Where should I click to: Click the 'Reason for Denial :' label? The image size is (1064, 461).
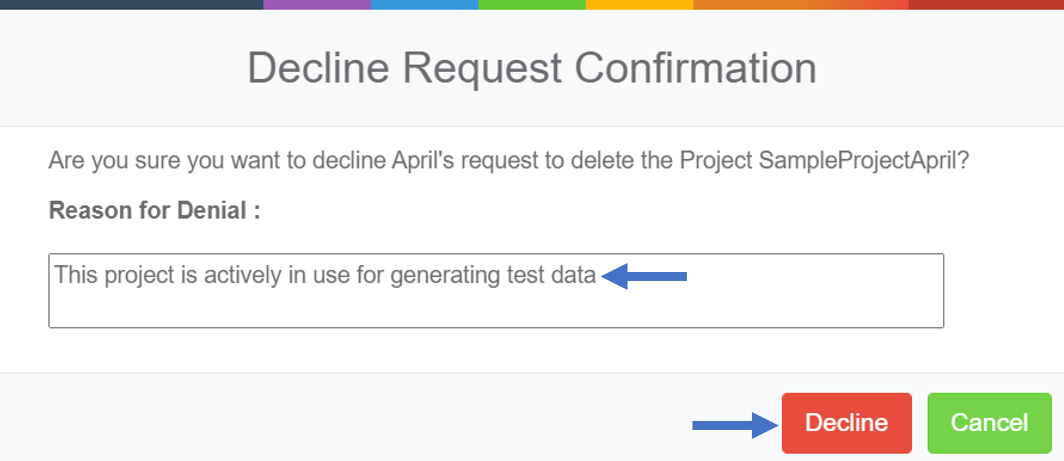tap(155, 211)
